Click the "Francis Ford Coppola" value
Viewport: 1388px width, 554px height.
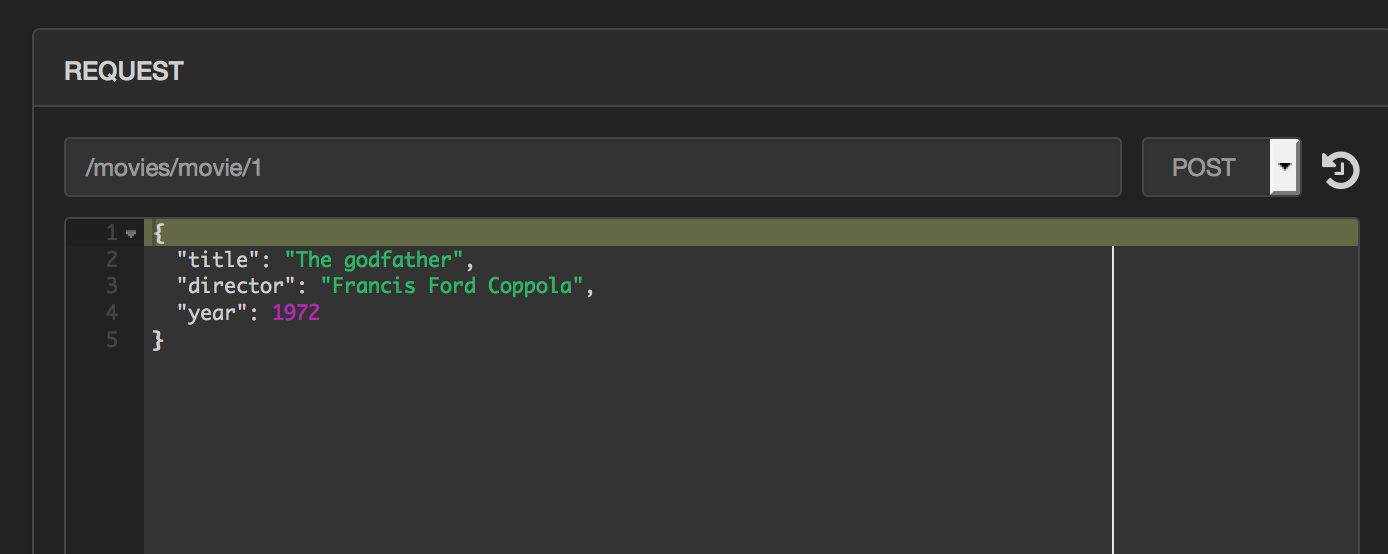452,287
